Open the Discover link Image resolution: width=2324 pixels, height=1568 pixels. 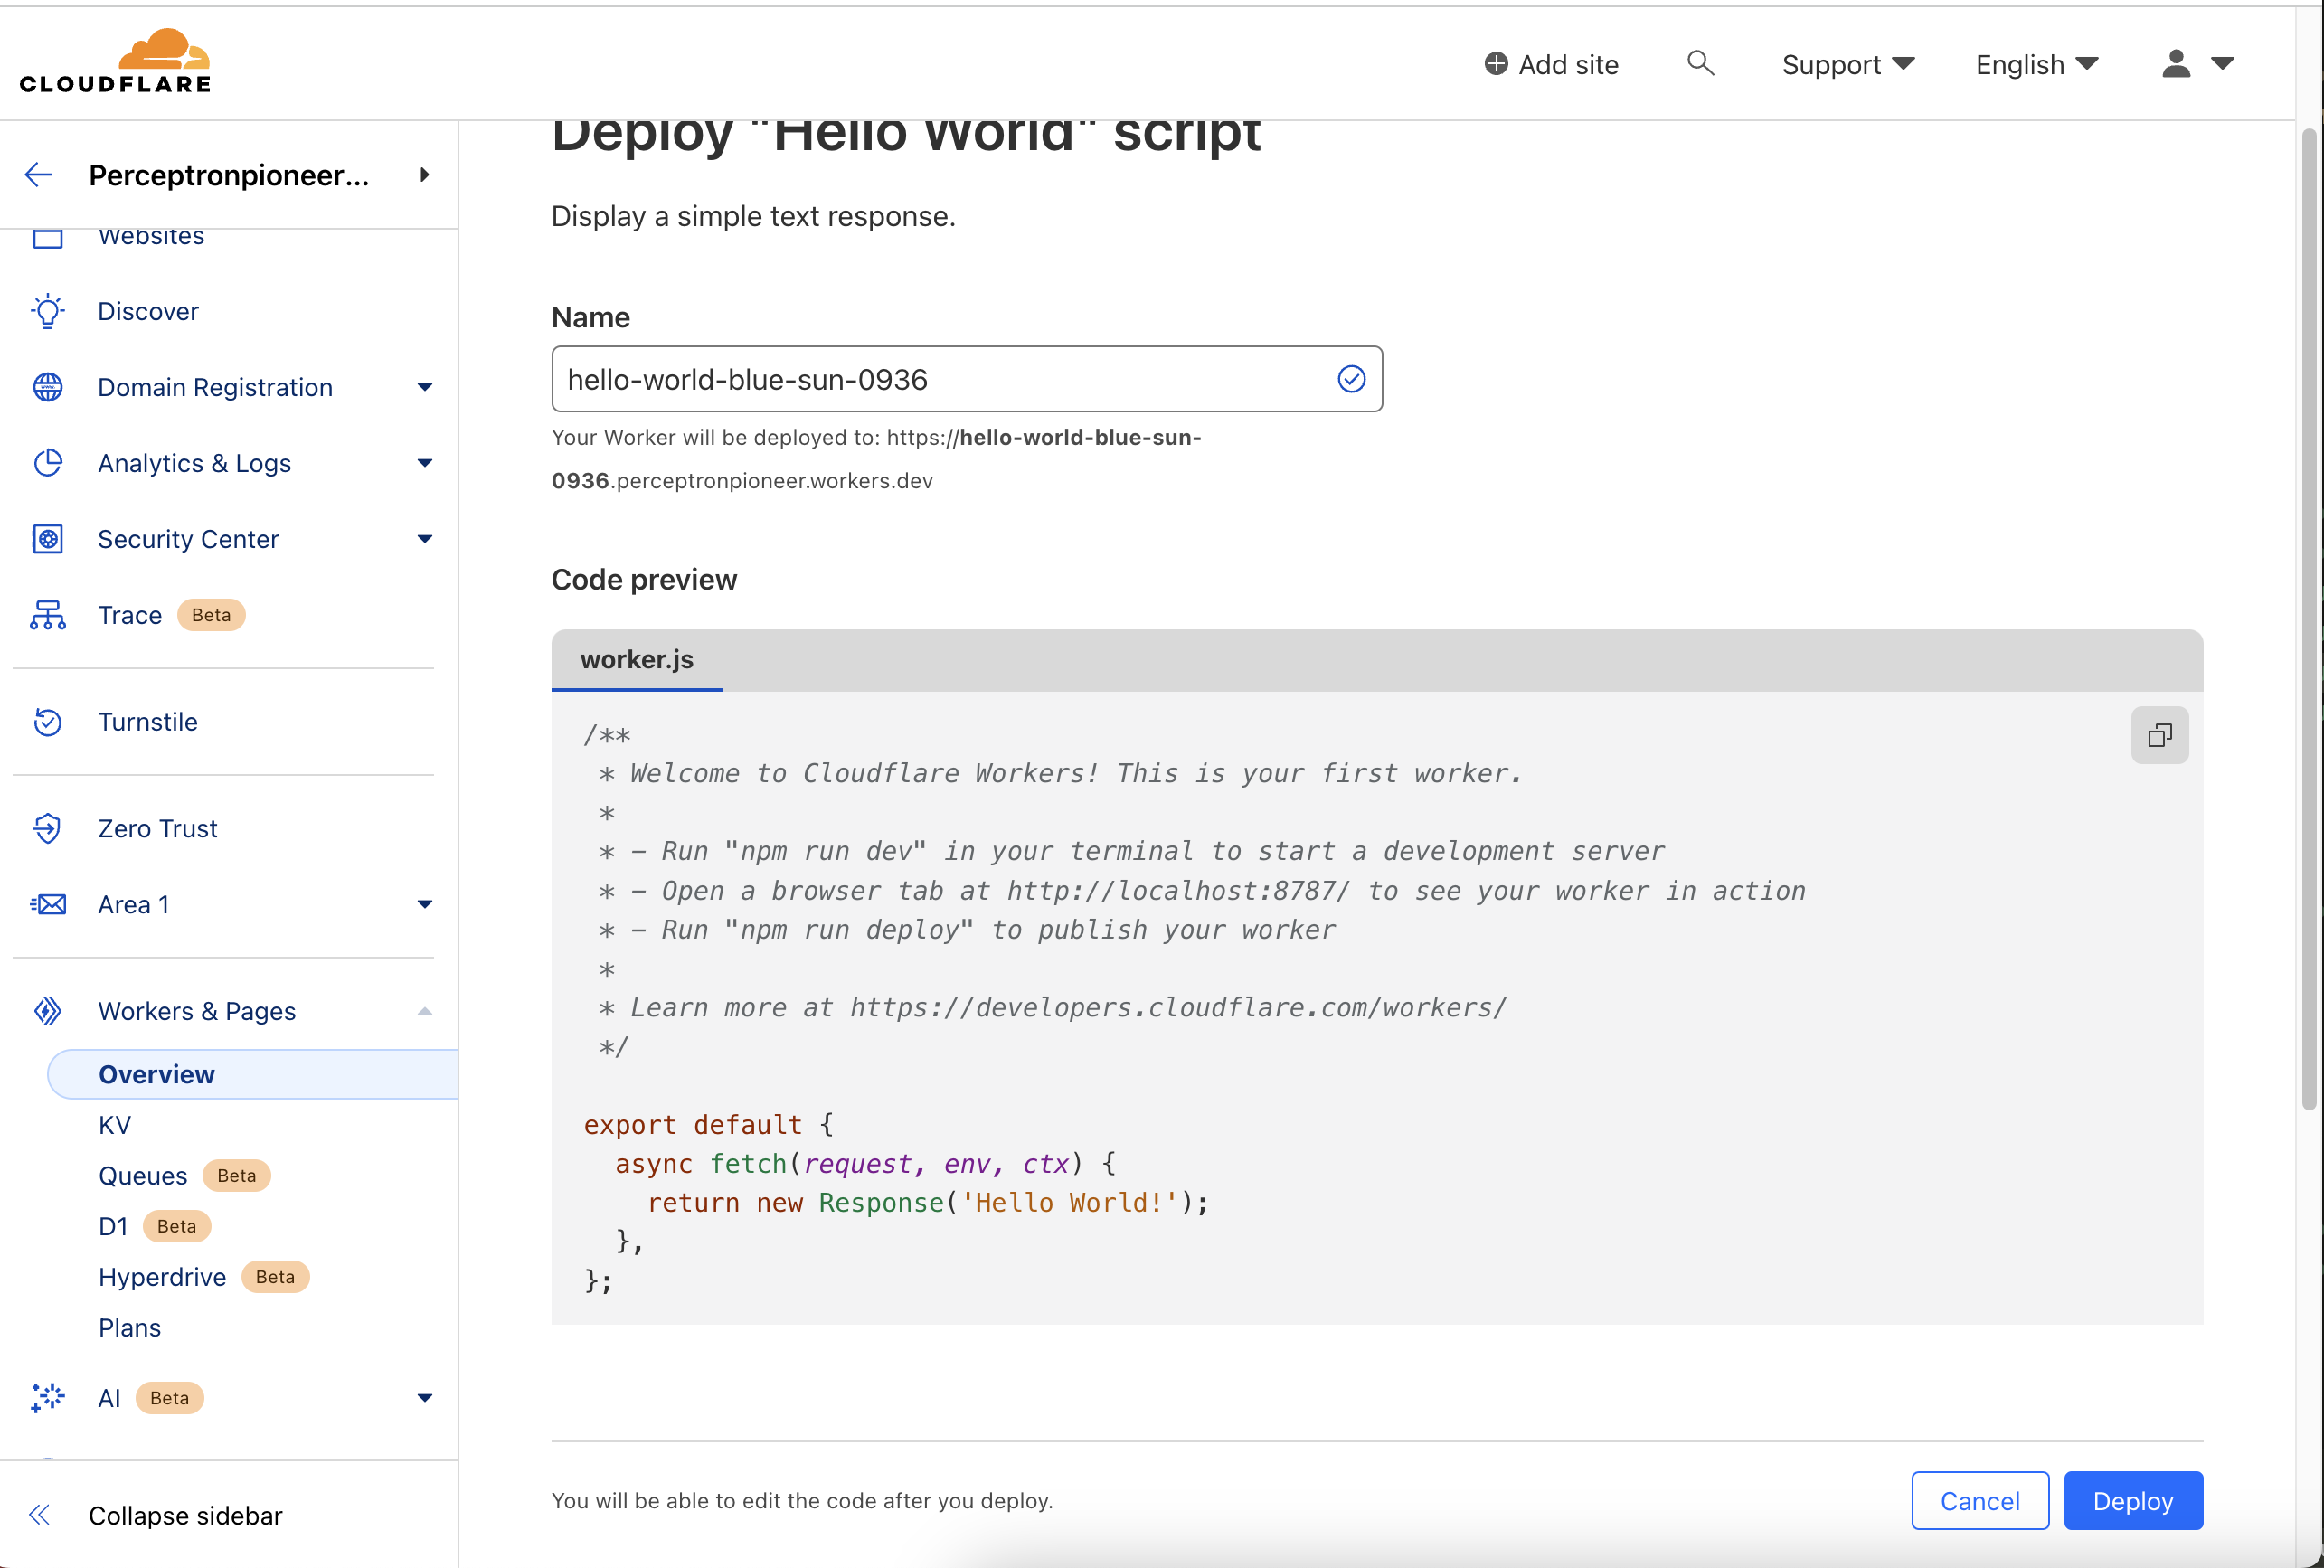pyautogui.click(x=148, y=311)
